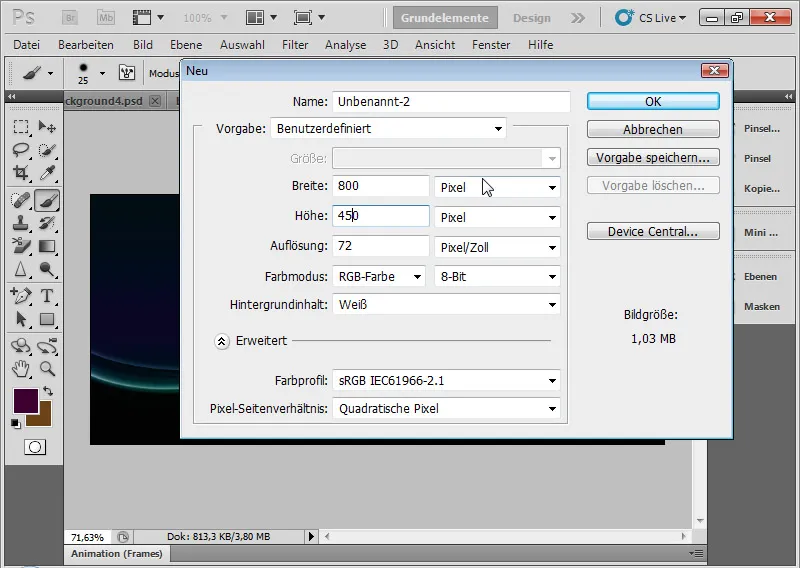This screenshot has height=568, width=800.
Task: Select the Rectangular Marquee tool
Action: (x=20, y=127)
